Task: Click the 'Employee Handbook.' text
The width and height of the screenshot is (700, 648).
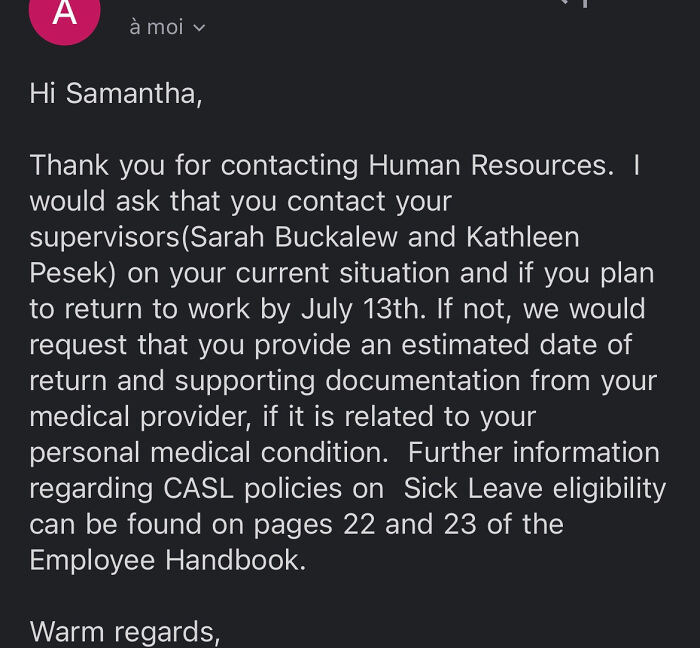Action: point(167,560)
